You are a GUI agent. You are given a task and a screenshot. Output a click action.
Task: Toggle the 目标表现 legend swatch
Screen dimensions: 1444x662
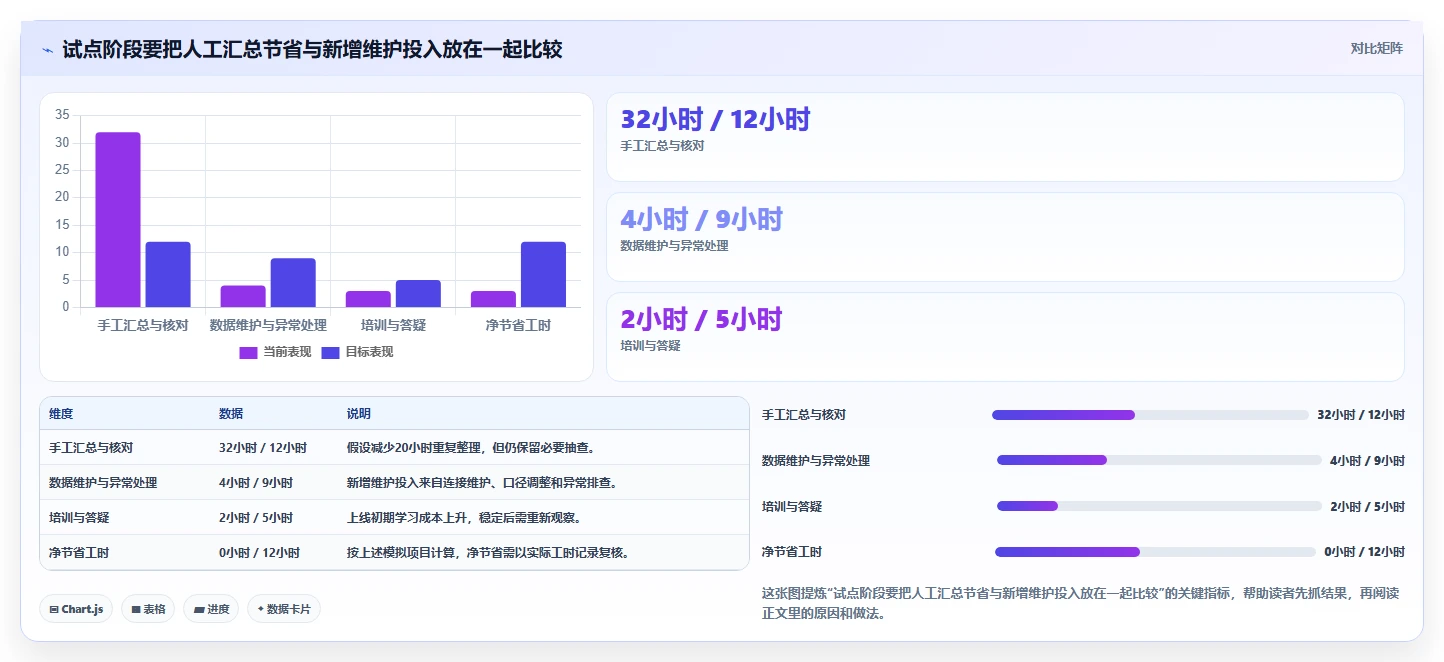pyautogui.click(x=330, y=352)
